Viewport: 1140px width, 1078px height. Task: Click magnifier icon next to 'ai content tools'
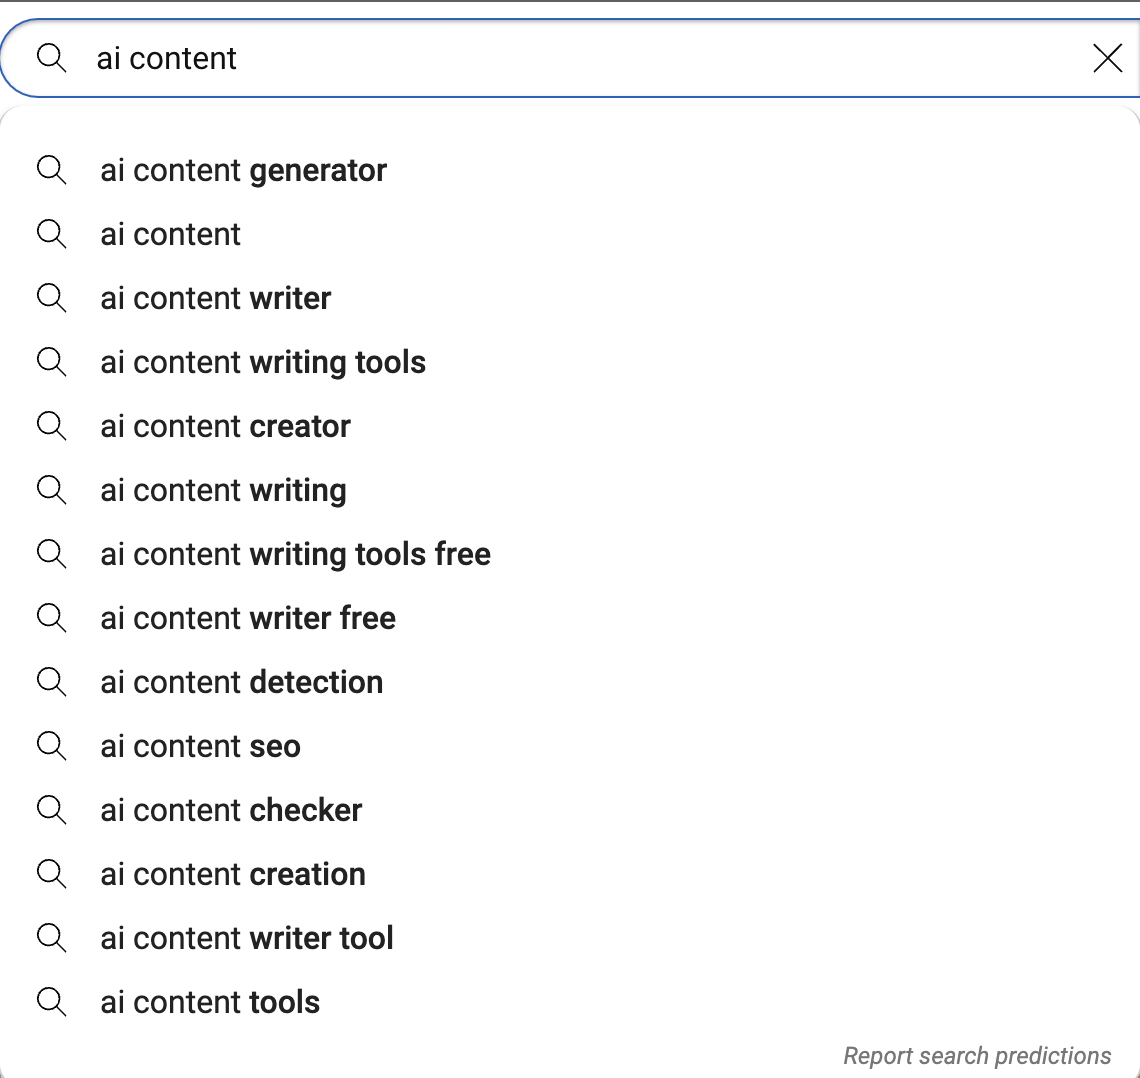52,1002
